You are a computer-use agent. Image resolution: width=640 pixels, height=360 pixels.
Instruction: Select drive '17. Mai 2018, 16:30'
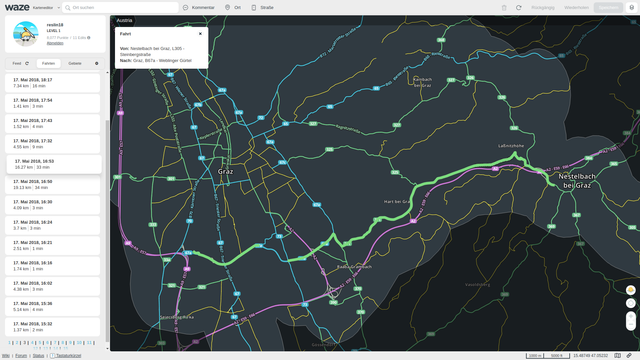(53, 205)
